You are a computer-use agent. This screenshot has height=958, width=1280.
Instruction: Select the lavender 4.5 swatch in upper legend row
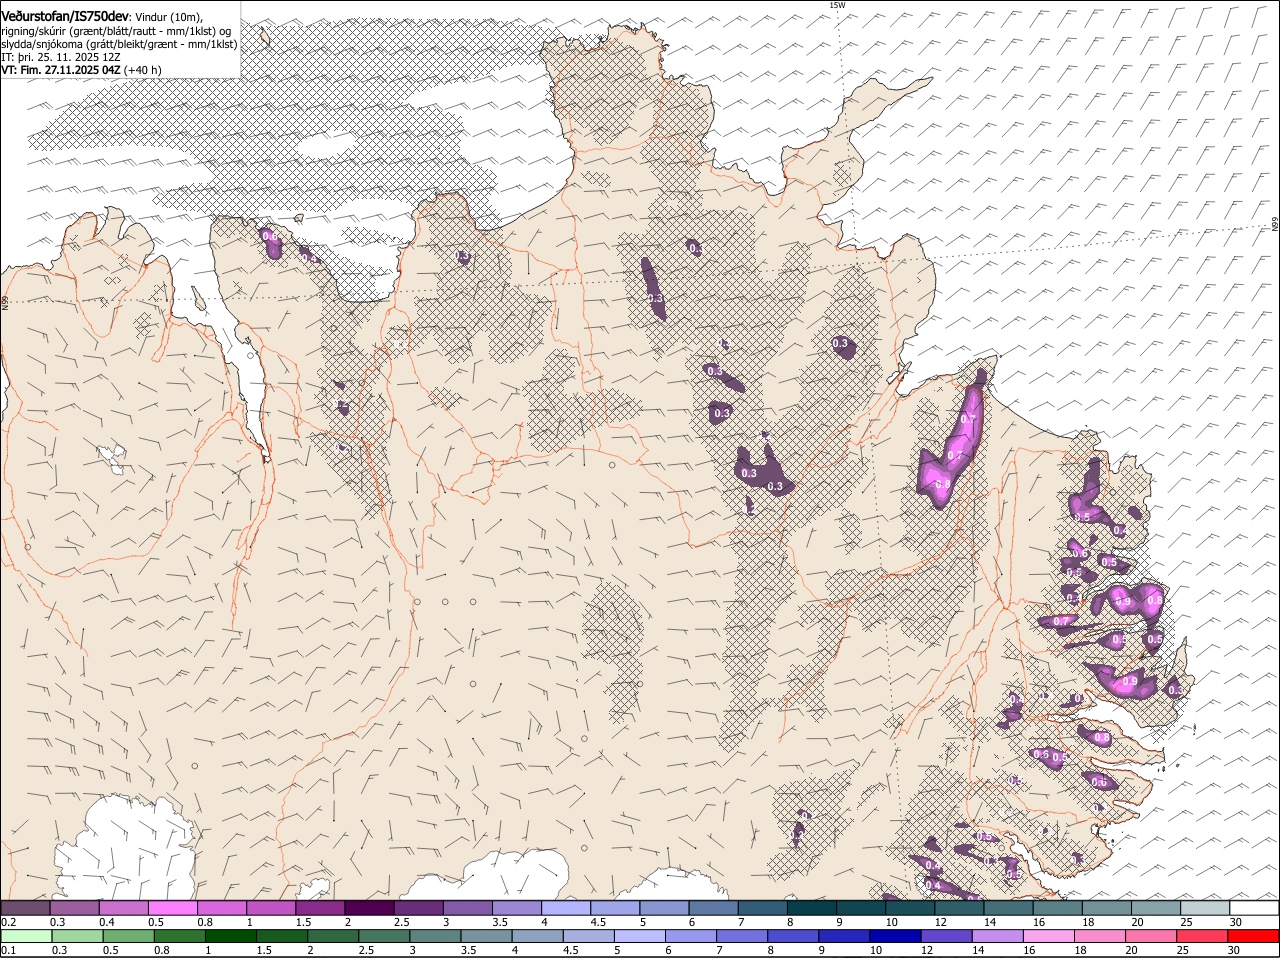[x=614, y=907]
